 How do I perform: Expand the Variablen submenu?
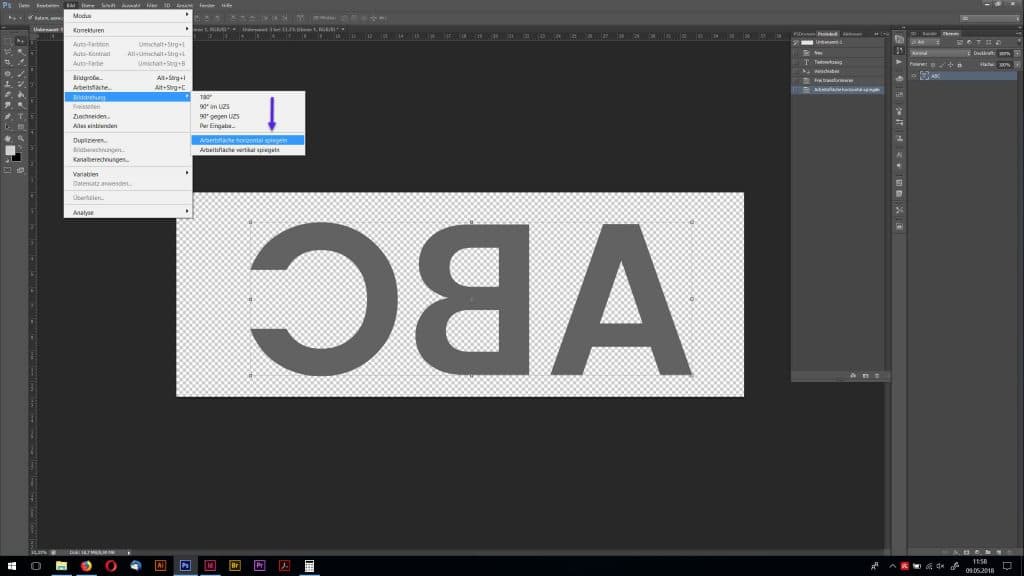128,174
